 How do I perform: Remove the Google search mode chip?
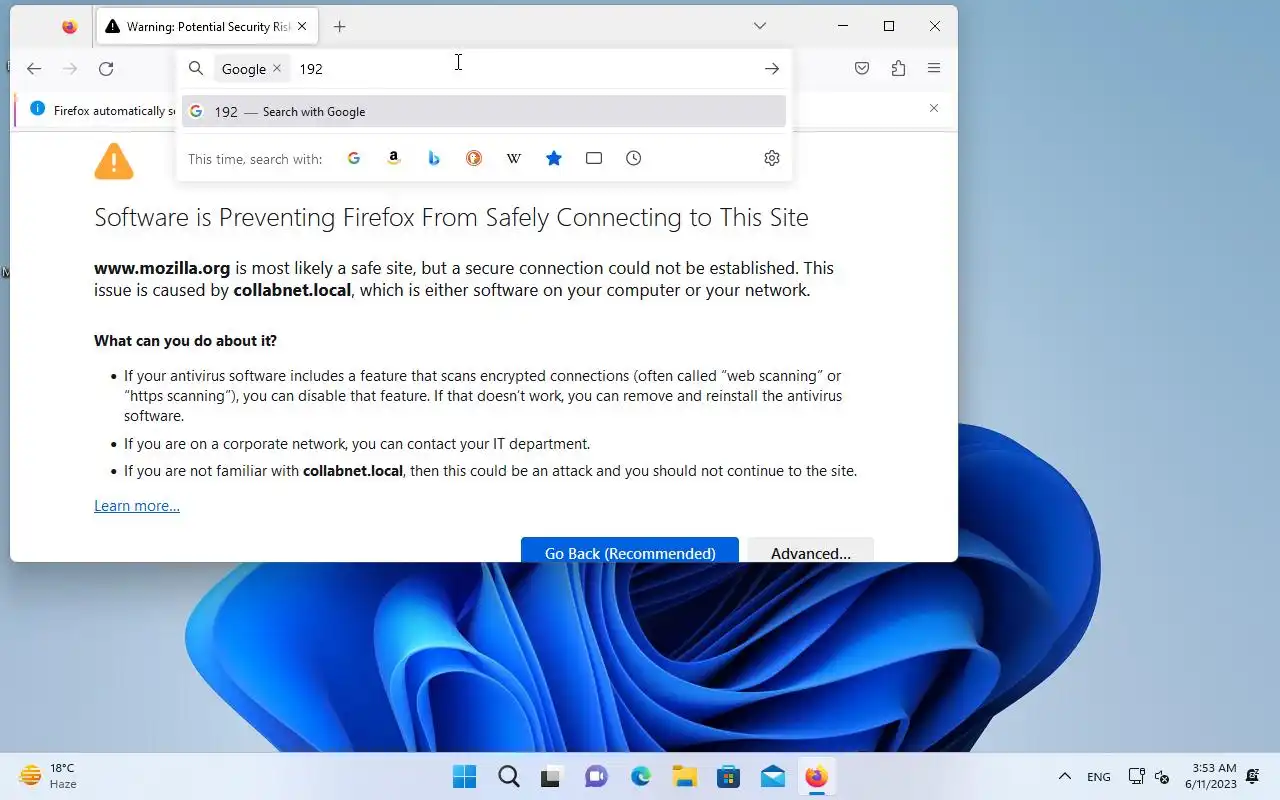[x=277, y=69]
